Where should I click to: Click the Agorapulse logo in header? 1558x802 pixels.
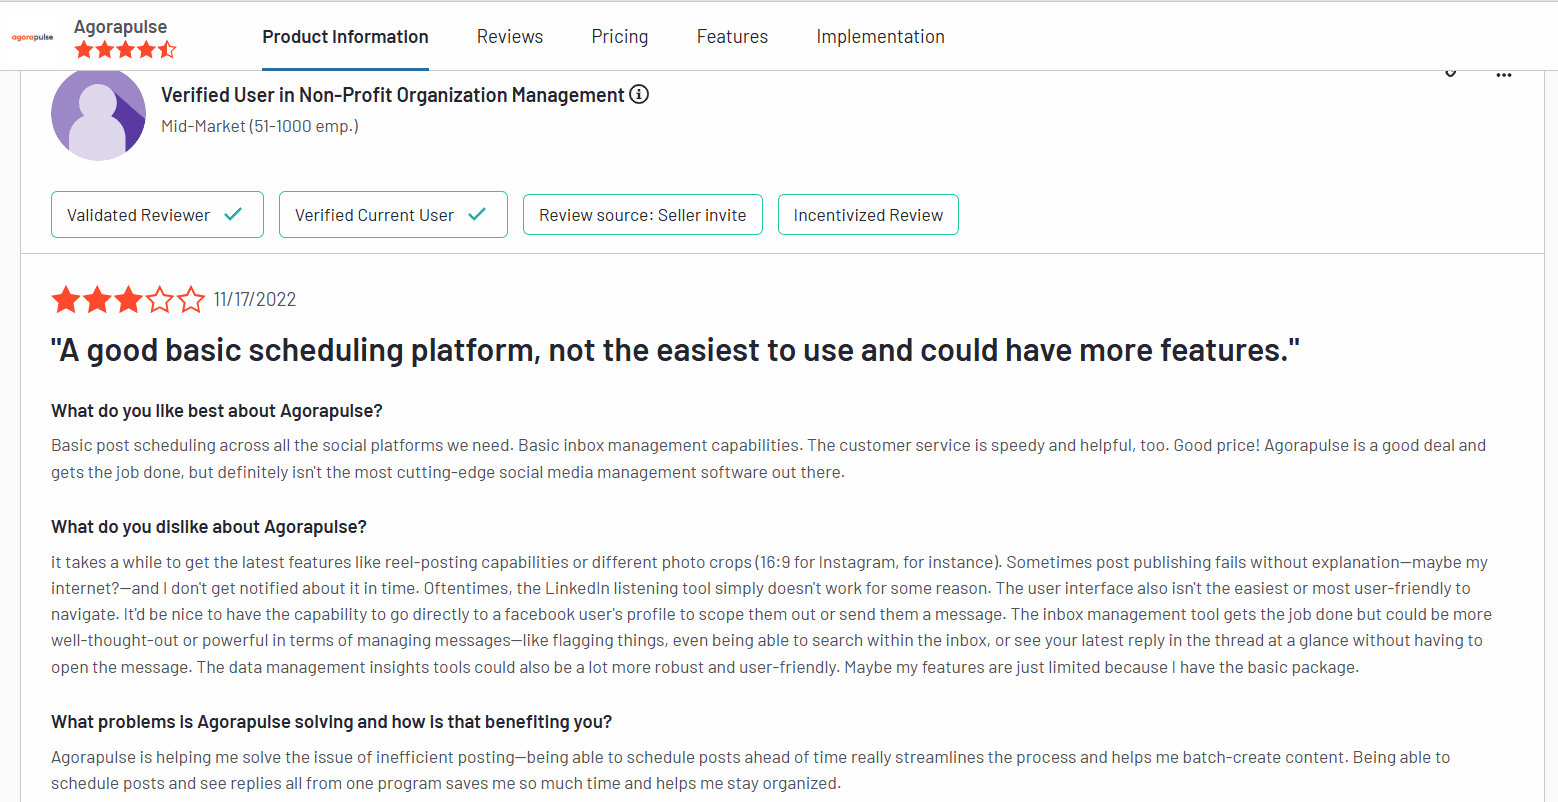point(32,37)
